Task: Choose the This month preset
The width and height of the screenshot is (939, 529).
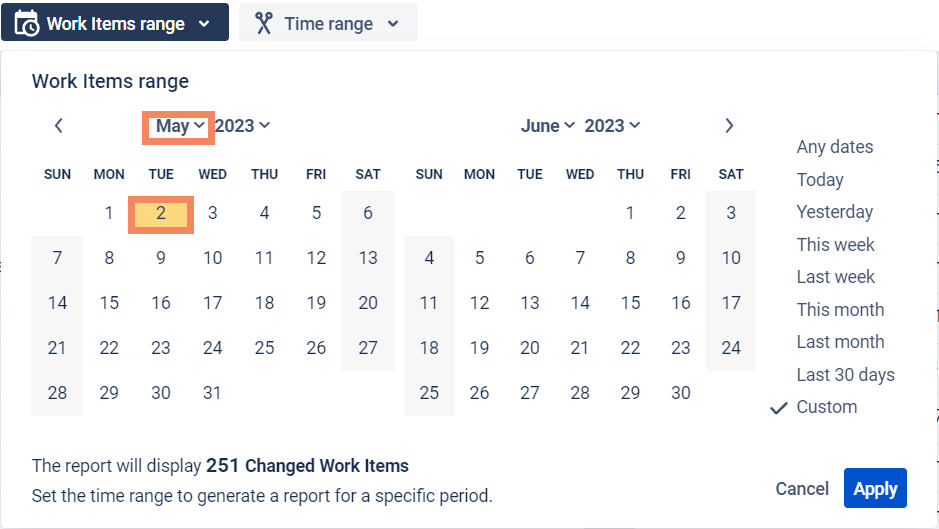Action: pyautogui.click(x=840, y=310)
